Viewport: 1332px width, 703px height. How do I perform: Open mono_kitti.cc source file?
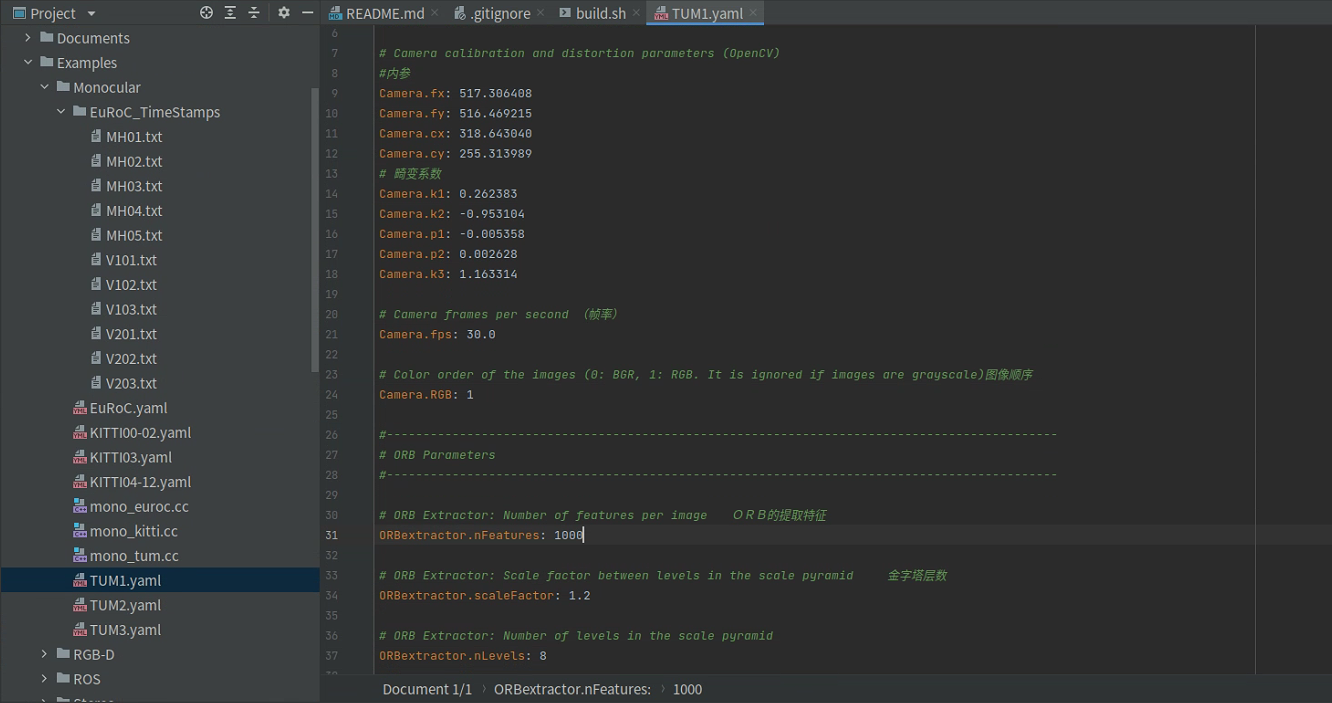click(134, 531)
